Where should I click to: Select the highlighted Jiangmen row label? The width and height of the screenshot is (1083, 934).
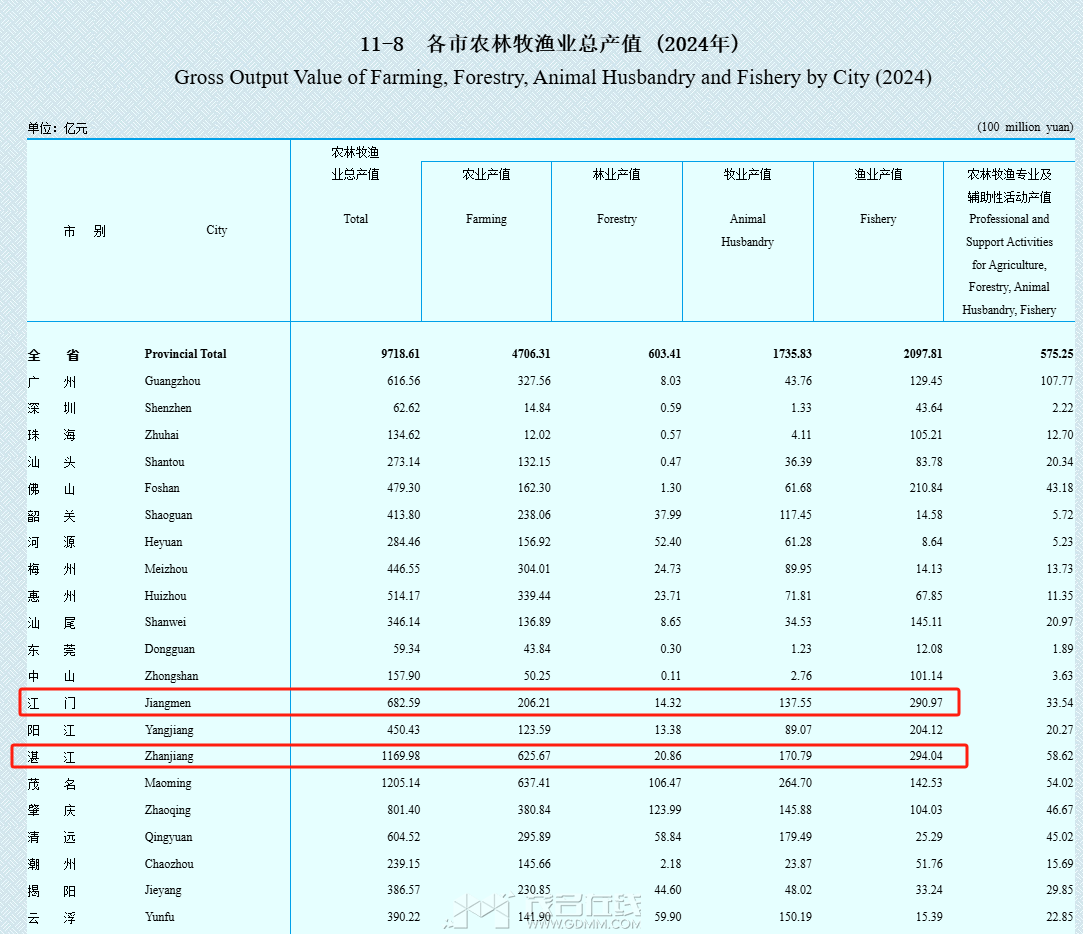click(168, 703)
